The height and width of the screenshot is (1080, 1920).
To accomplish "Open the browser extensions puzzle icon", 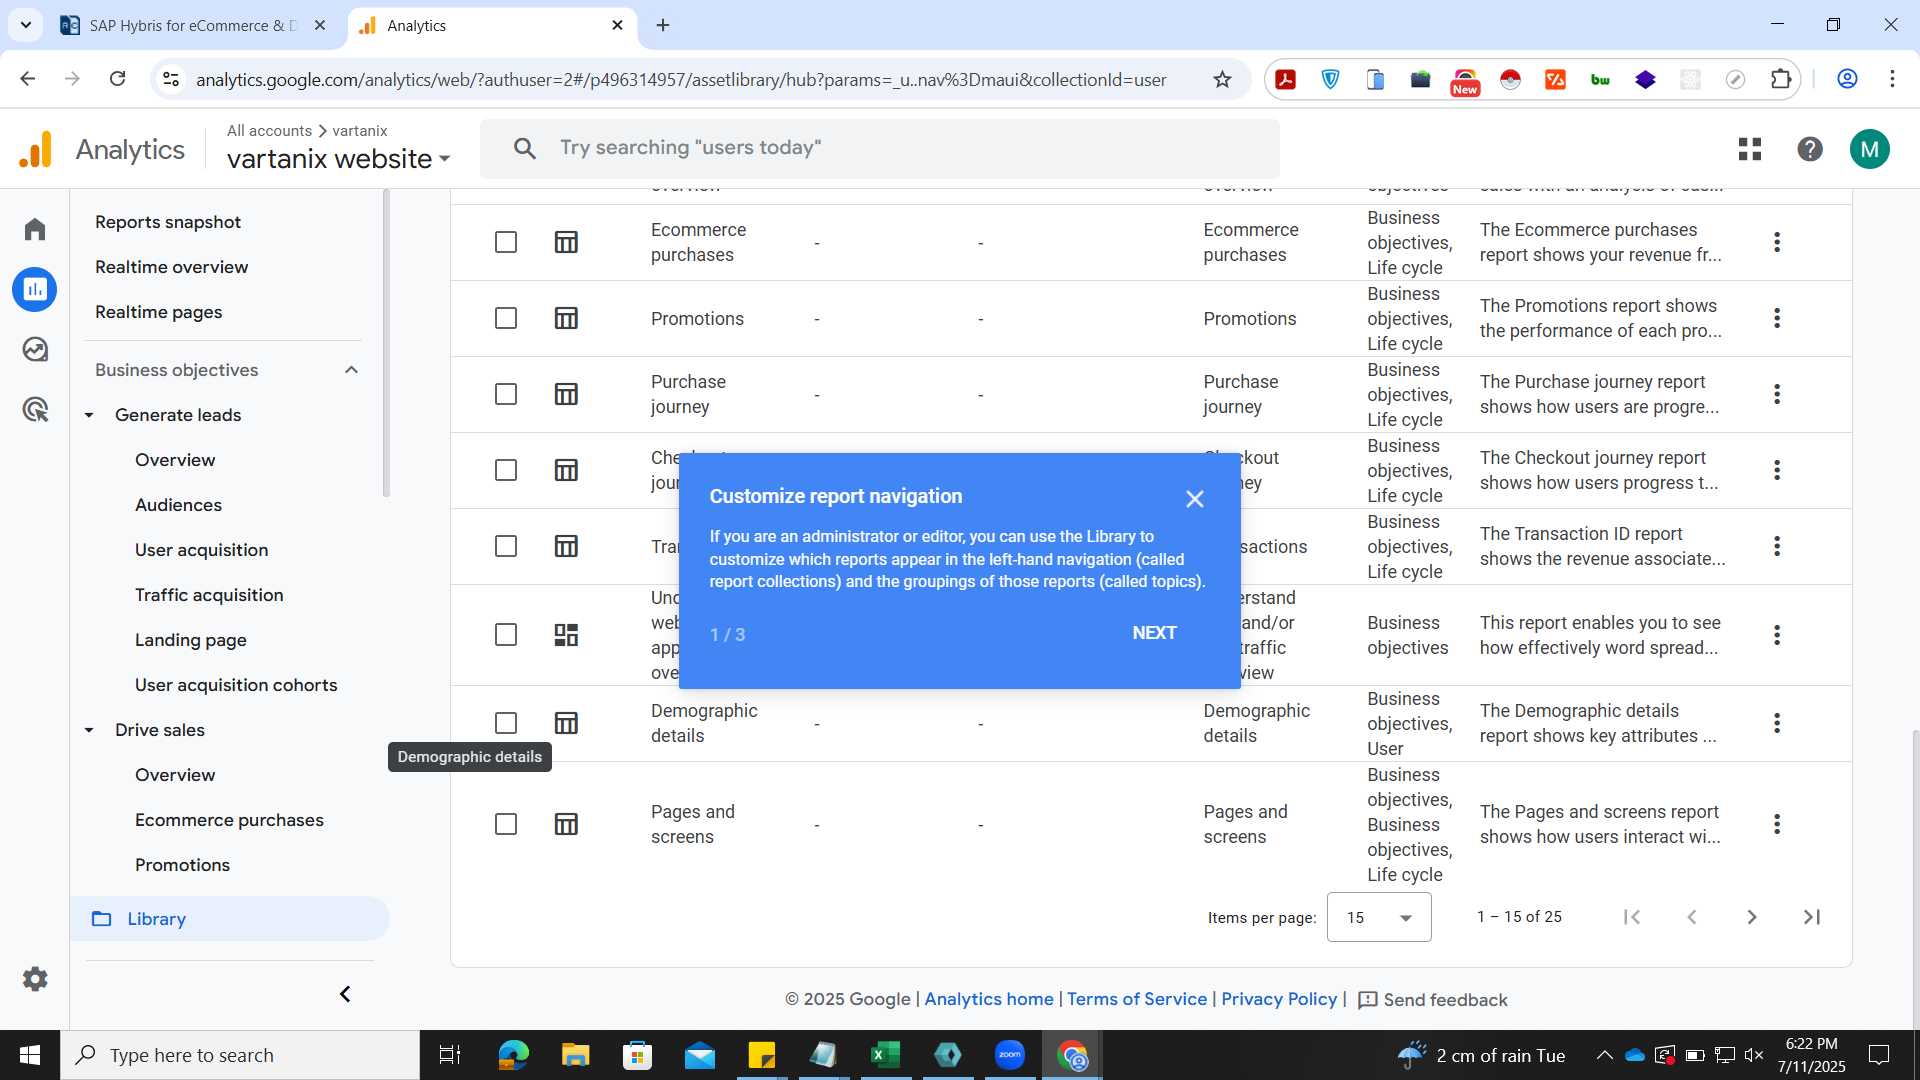I will [x=1781, y=79].
